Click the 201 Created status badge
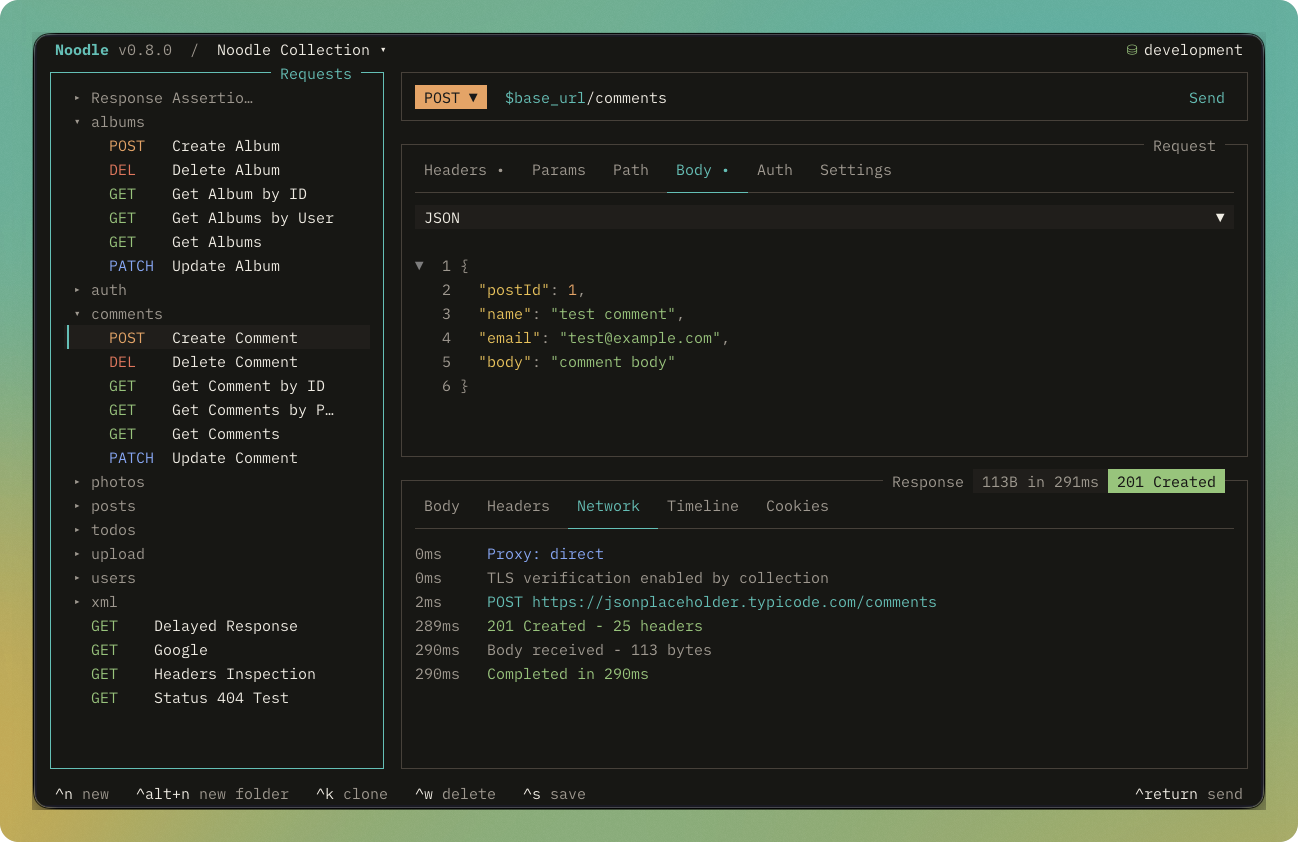 (1166, 482)
